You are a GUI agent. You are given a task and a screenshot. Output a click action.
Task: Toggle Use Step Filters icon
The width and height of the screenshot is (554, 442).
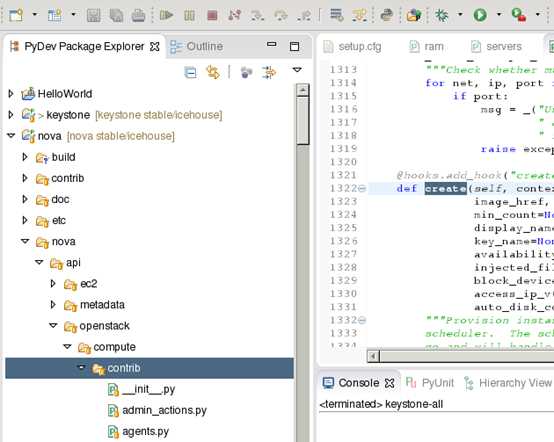[x=360, y=15]
